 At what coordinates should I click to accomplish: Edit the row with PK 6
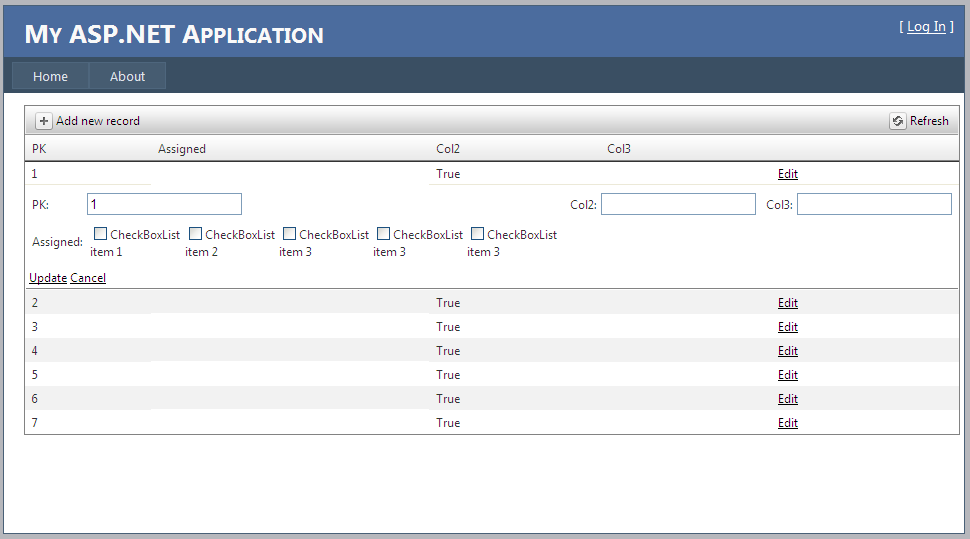(x=788, y=399)
